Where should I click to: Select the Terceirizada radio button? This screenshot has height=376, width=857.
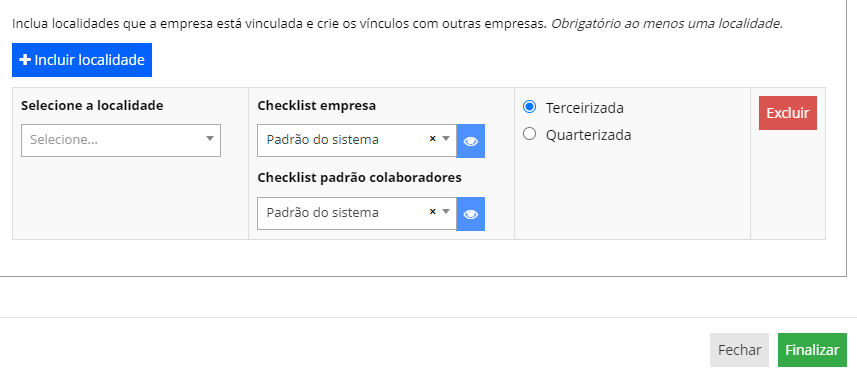click(x=529, y=107)
